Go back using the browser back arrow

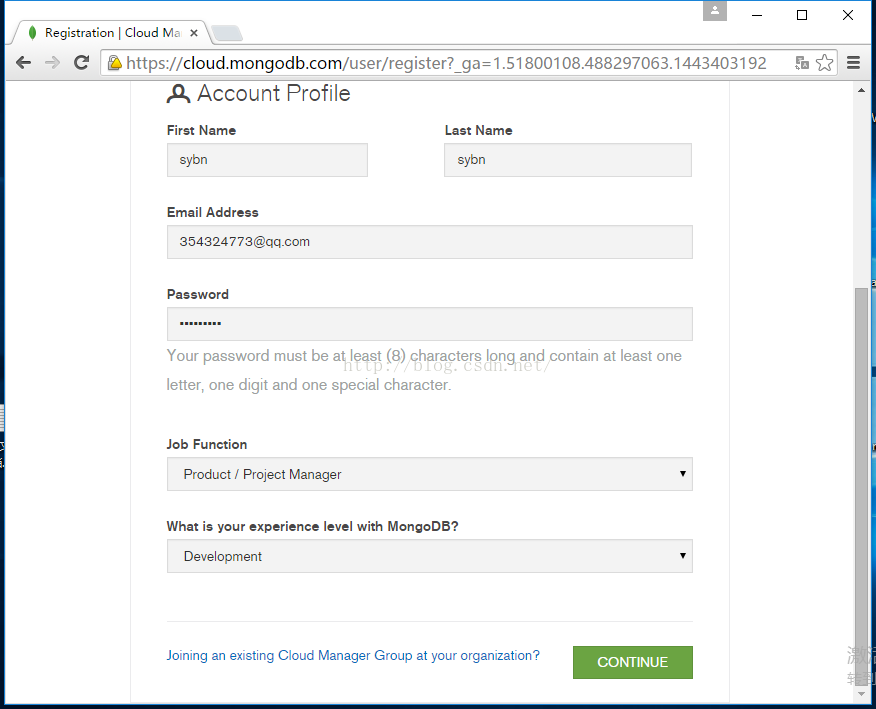[23, 63]
